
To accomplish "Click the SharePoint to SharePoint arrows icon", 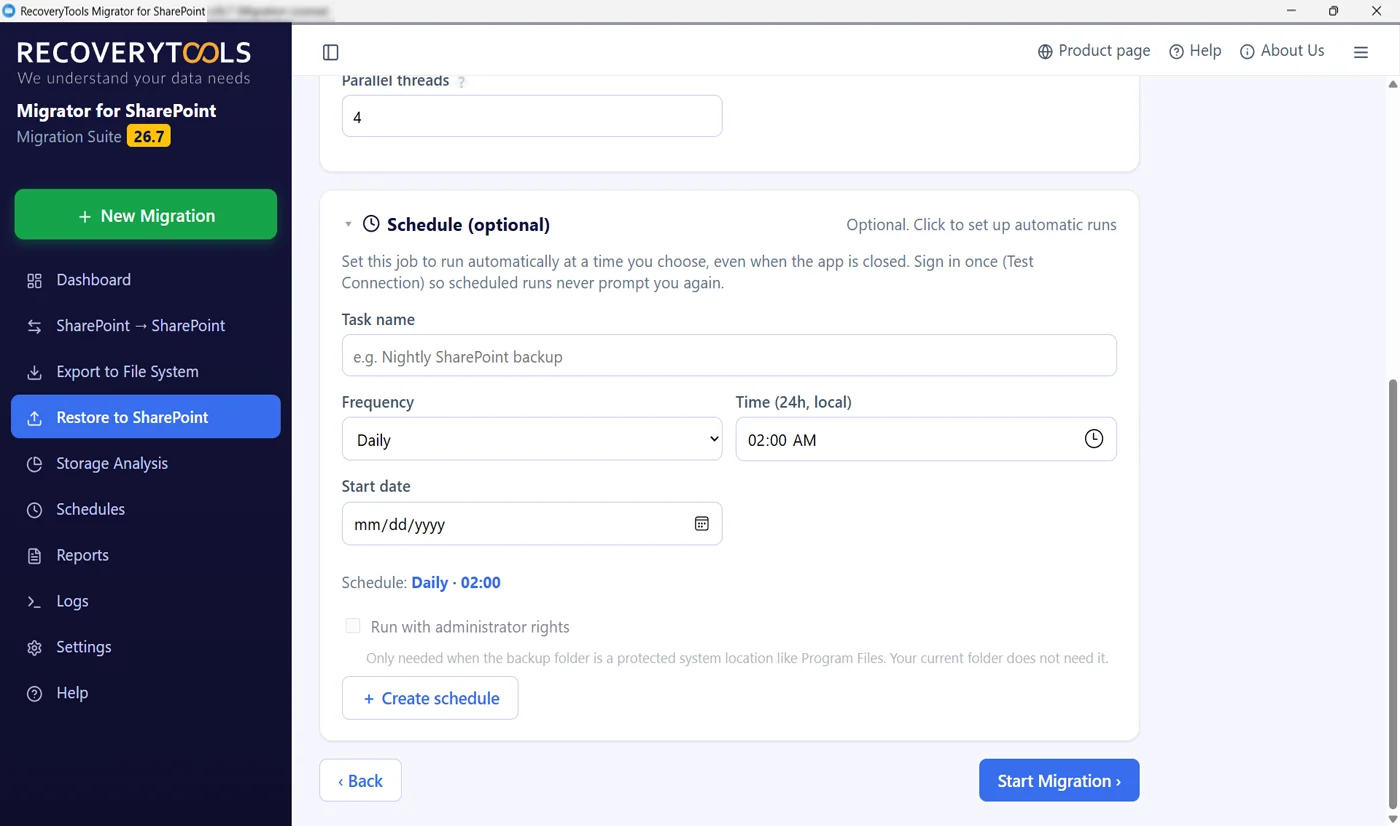I will tap(35, 326).
